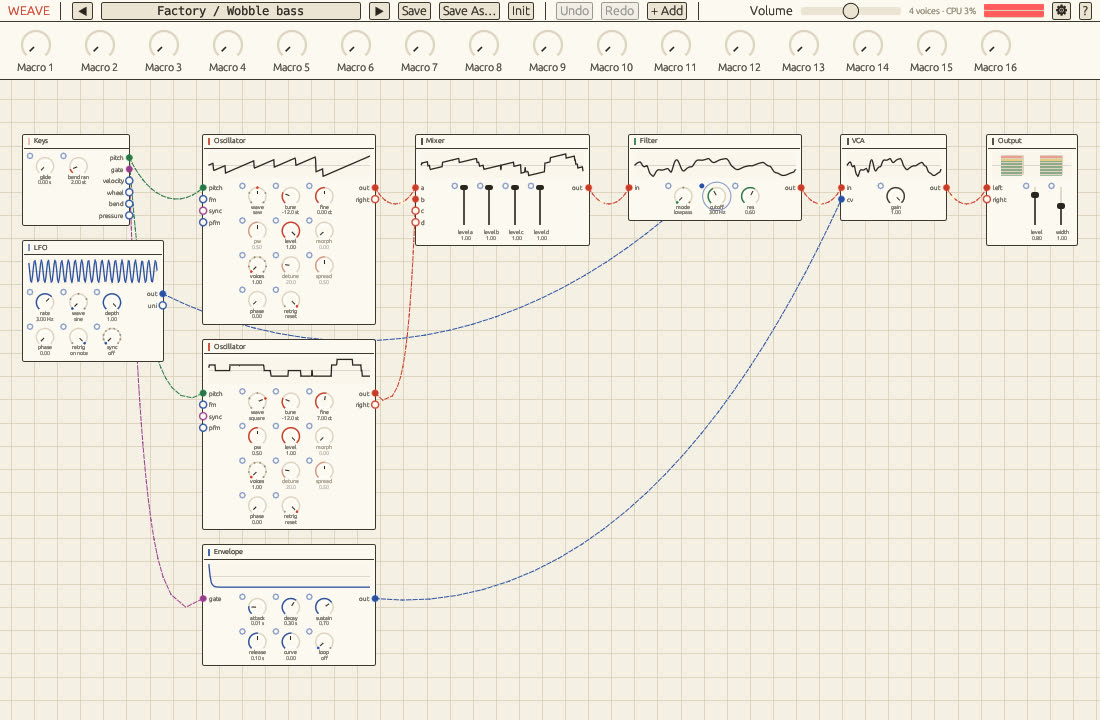Click the LFO uni output port

coord(163,305)
